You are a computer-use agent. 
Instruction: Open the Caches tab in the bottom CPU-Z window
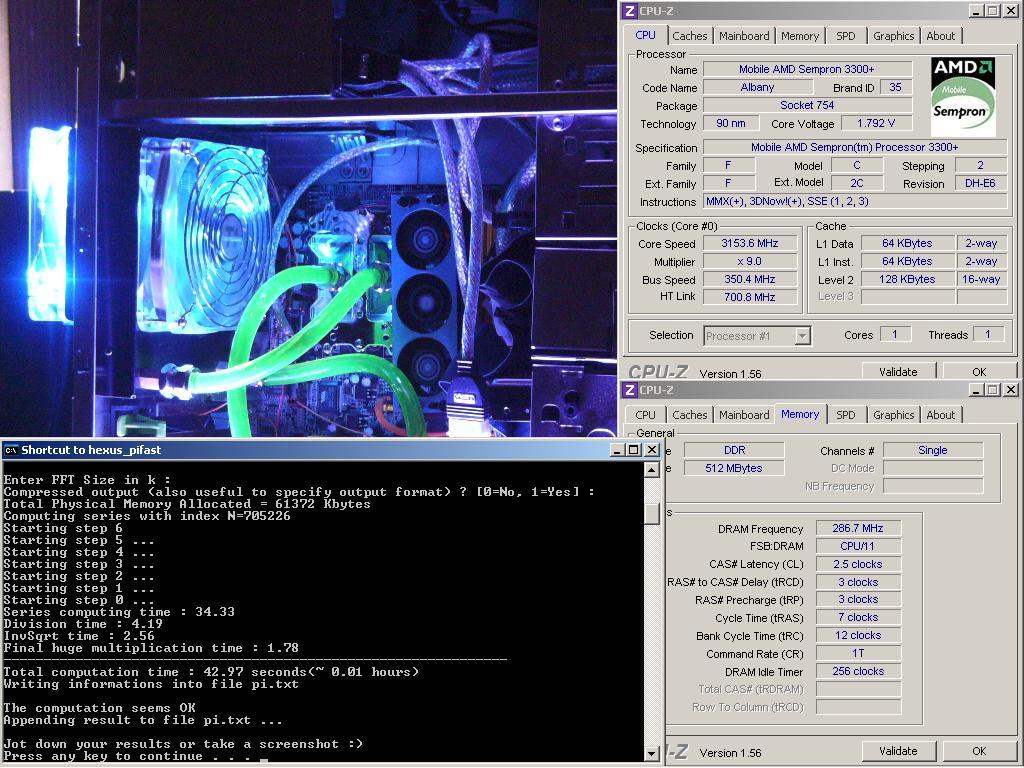tap(690, 415)
